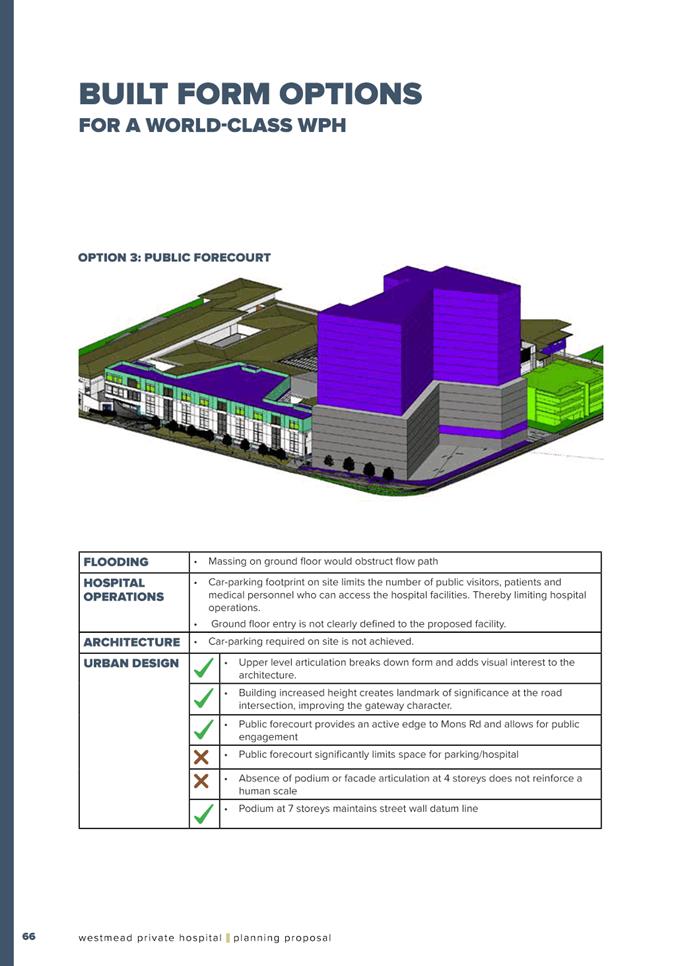Click the green checkmark beside 'Upper level articulation'
682x966 pixels.
[x=203, y=668]
